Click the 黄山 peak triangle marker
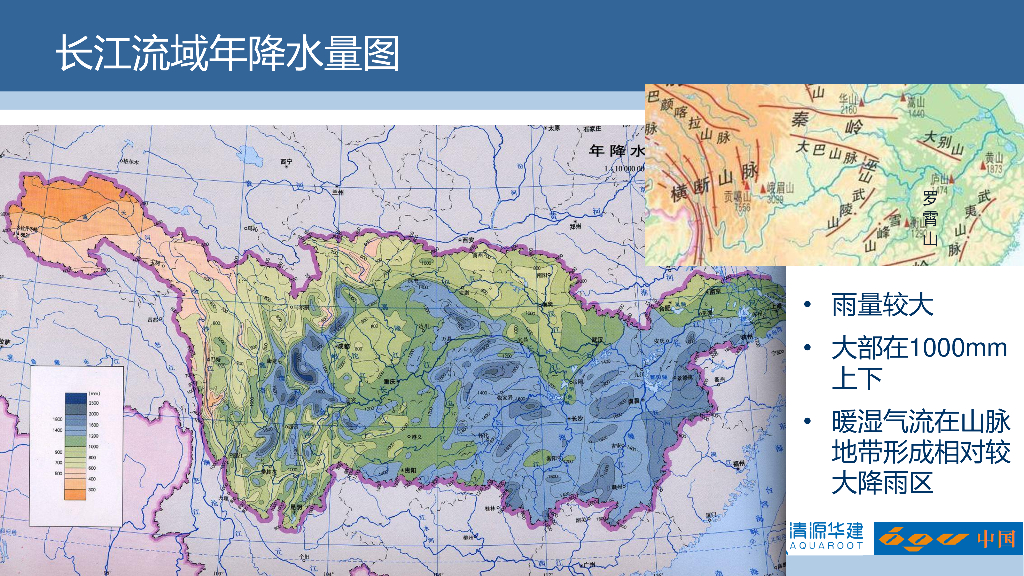The height and width of the screenshot is (576, 1024). [x=983, y=166]
